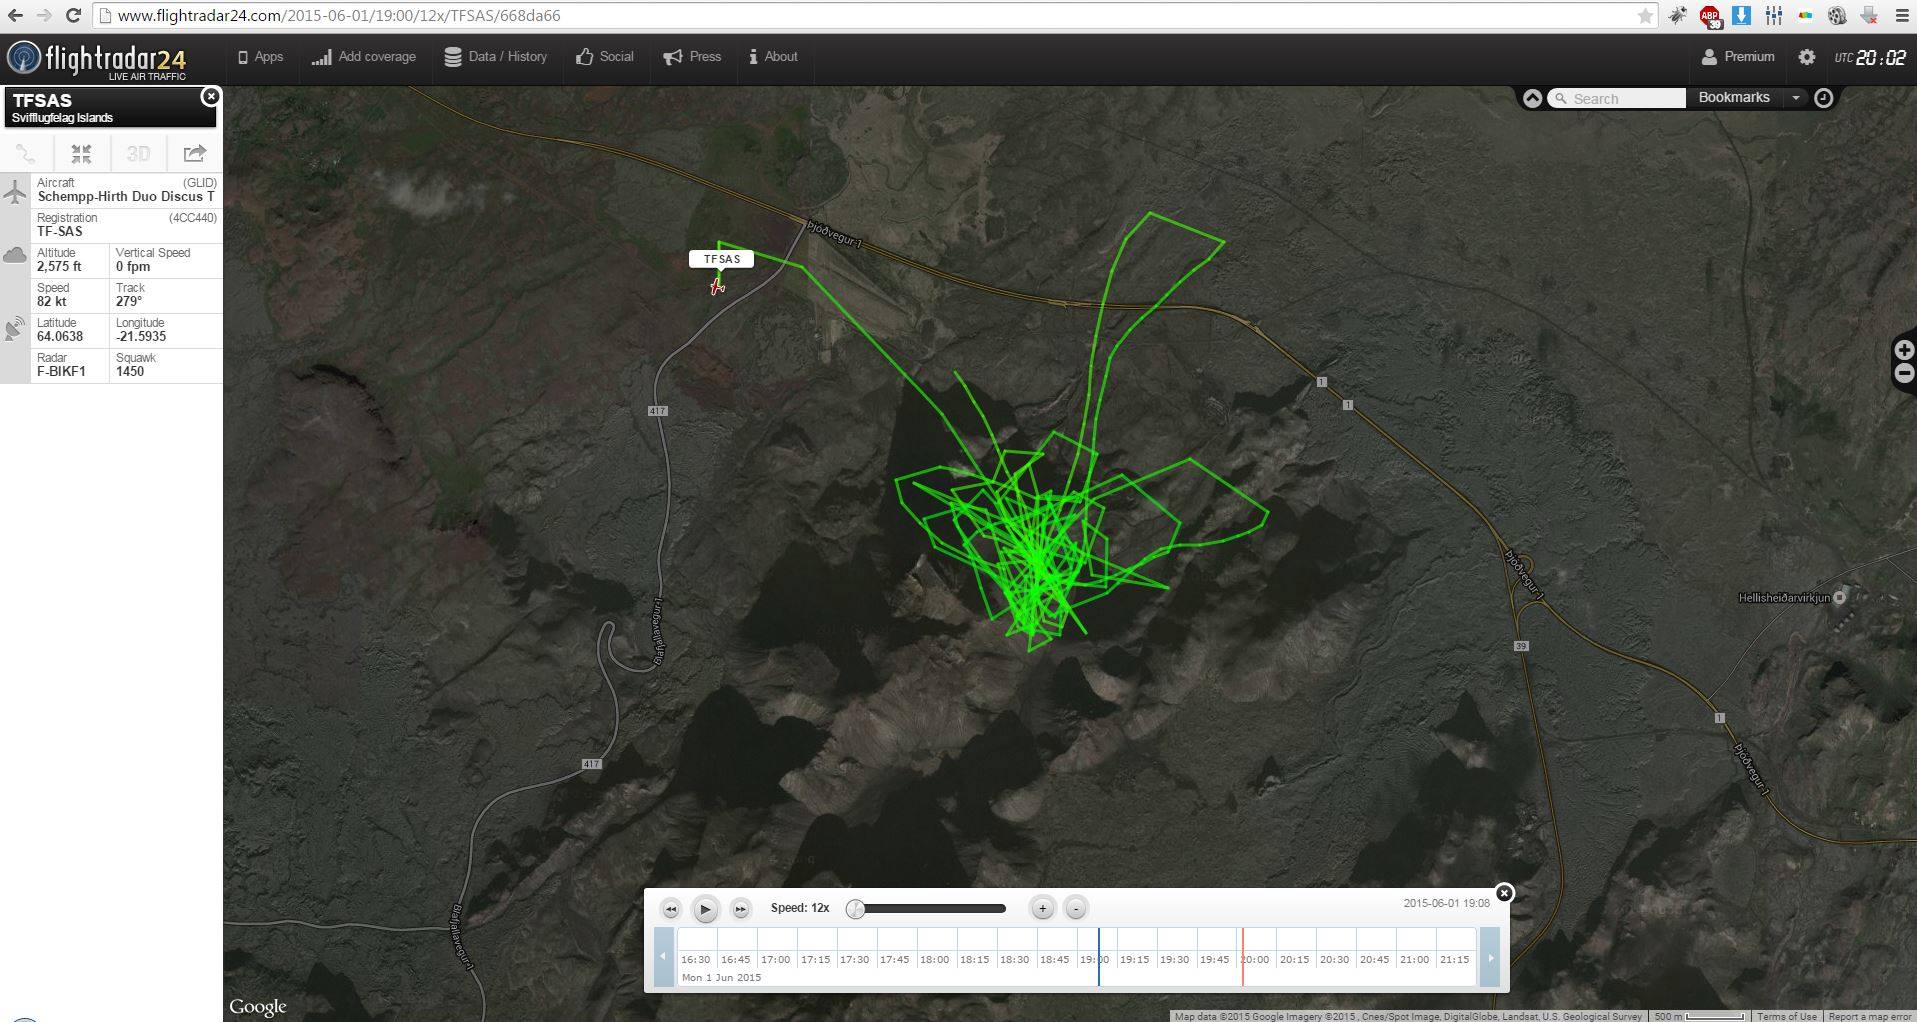This screenshot has width=1917, height=1022.
Task: Click the collapse arrows icon in panel
Action: click(x=81, y=154)
